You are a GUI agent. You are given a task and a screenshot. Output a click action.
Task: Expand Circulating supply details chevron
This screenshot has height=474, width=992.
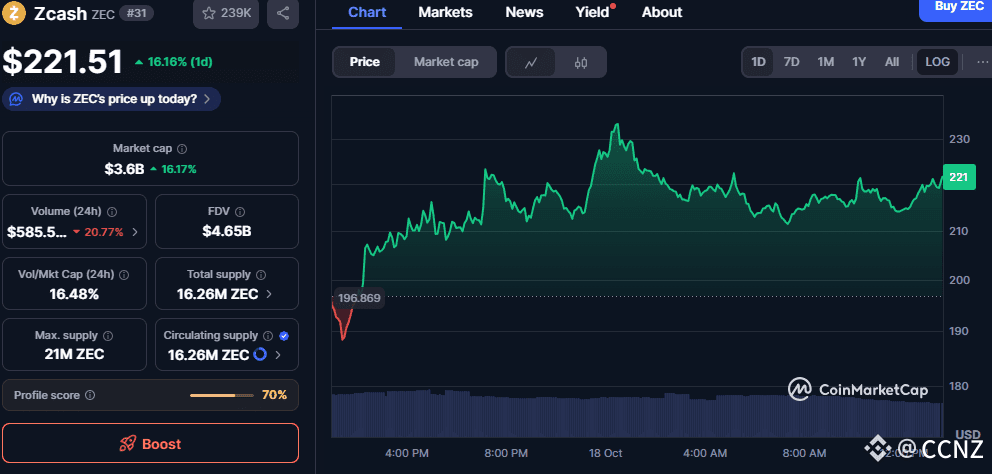[278, 355]
